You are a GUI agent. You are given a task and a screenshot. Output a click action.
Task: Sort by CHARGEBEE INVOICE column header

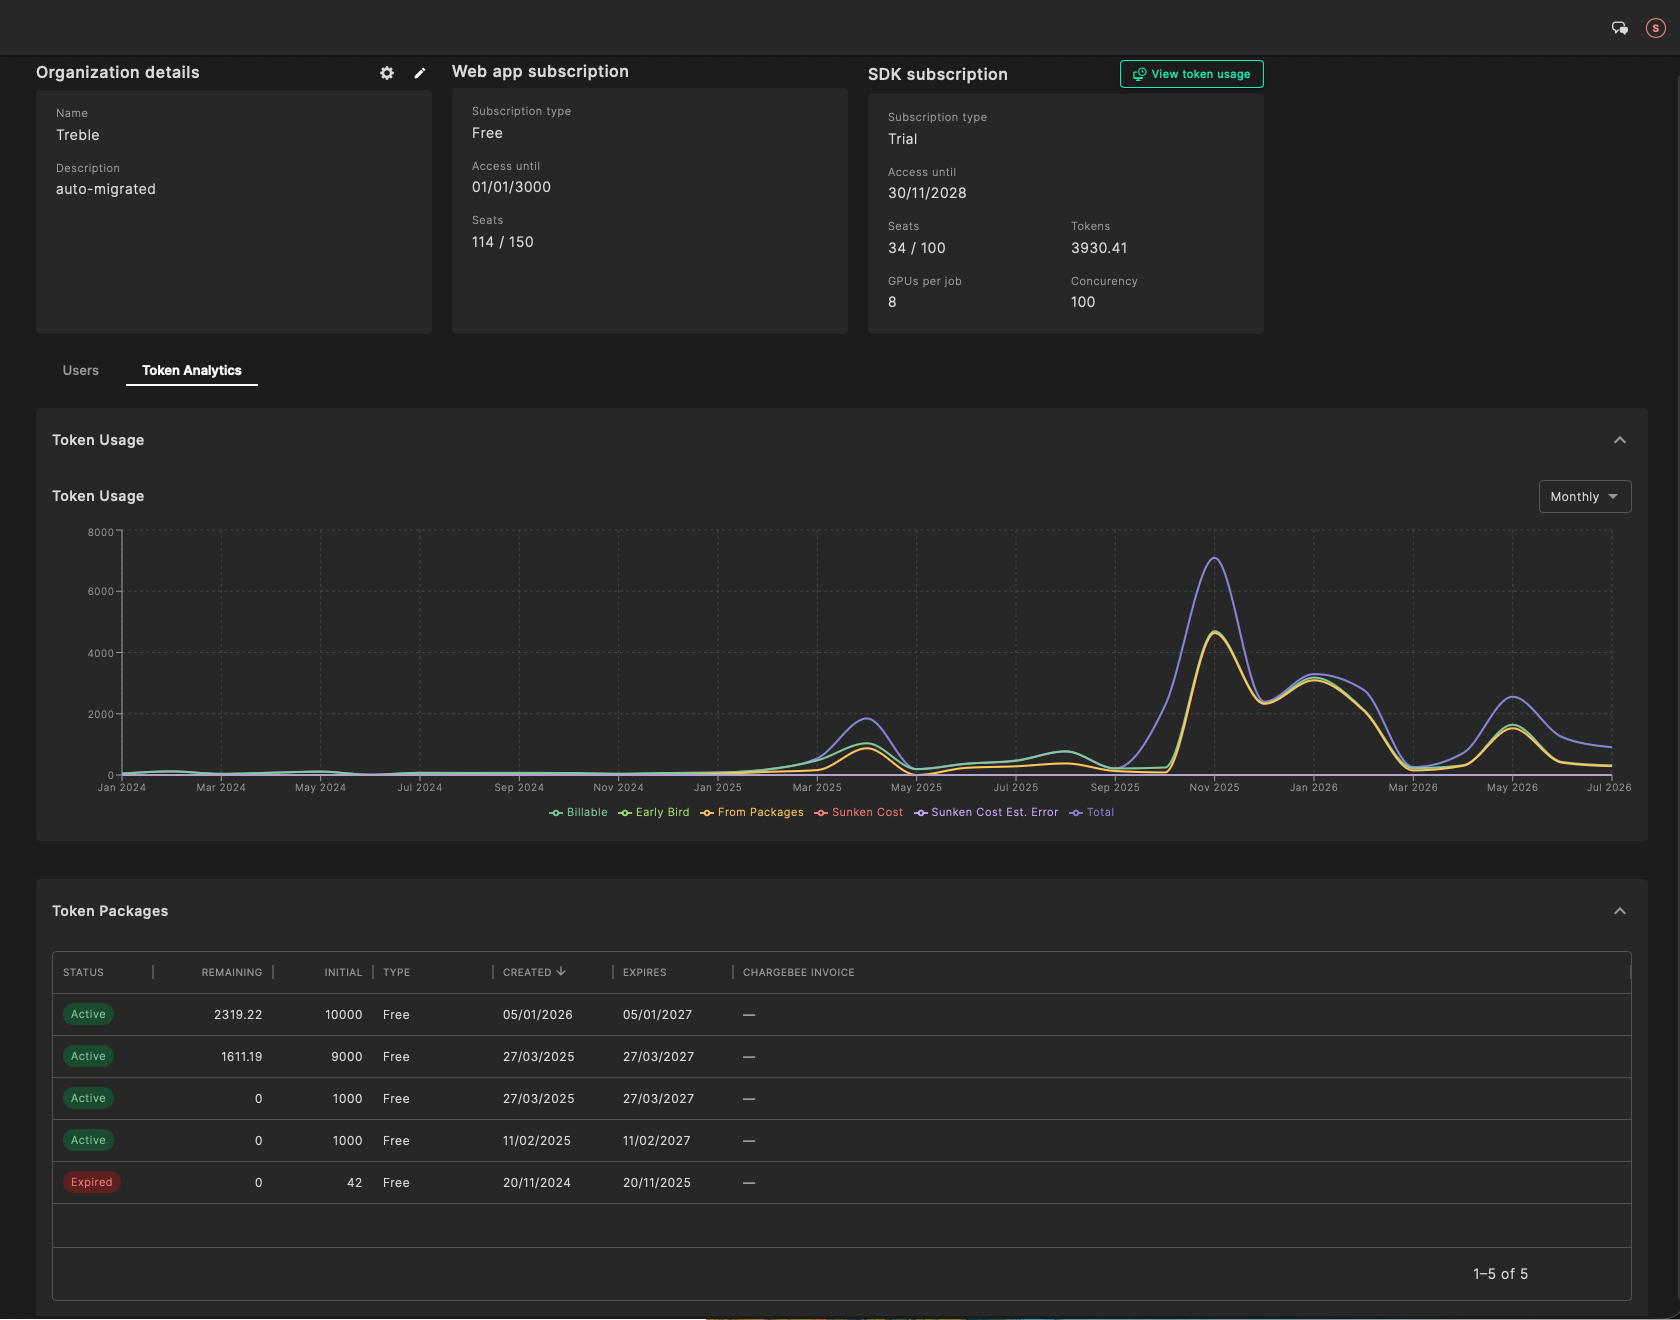[798, 972]
